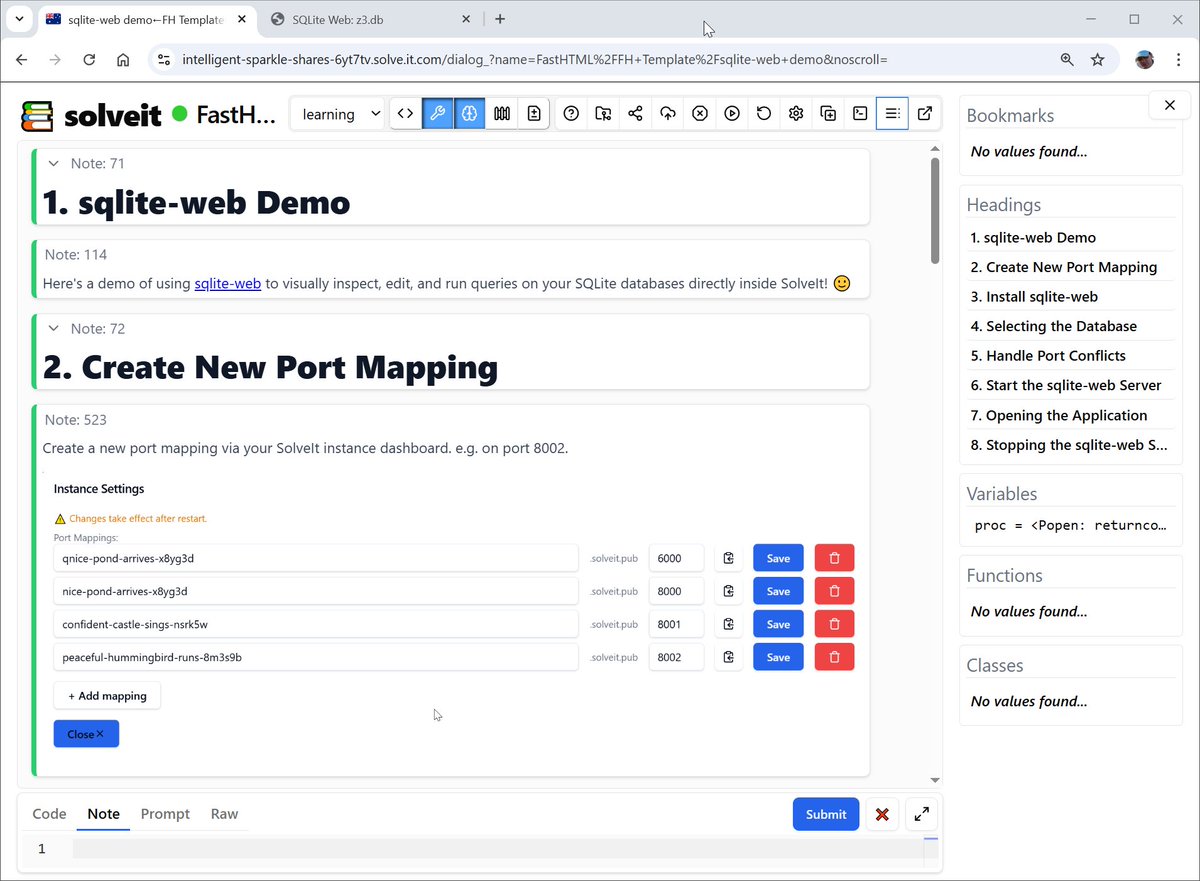This screenshot has height=881, width=1200.
Task: Click Save for port 8002 mapping
Action: pos(778,657)
